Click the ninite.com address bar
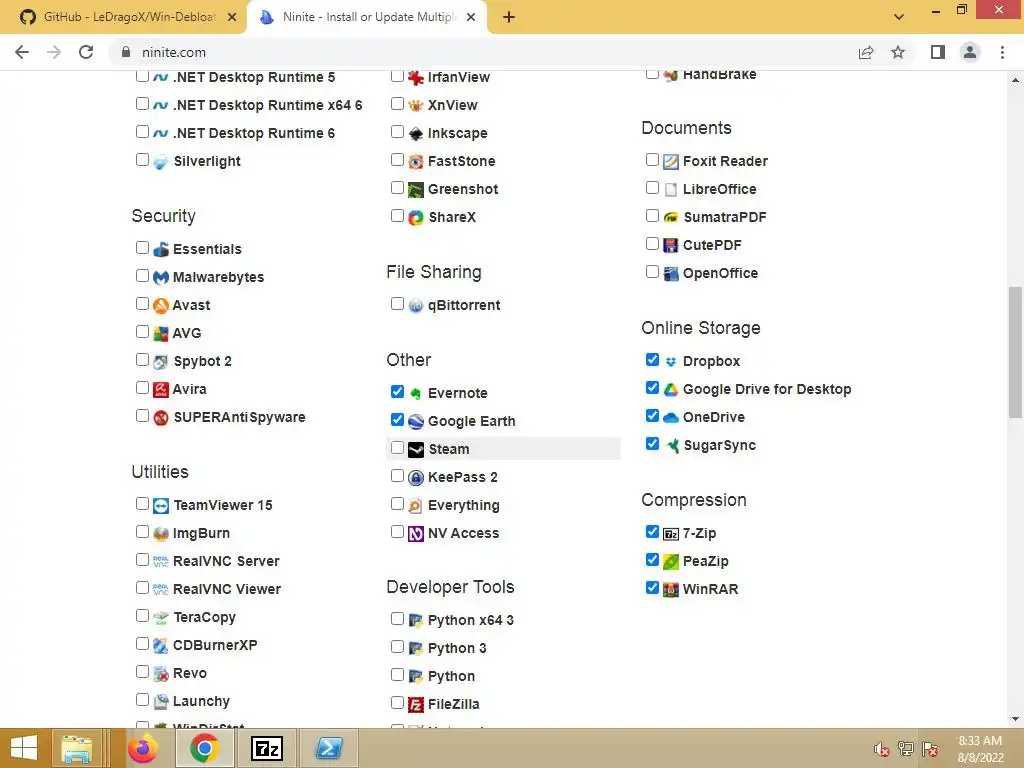This screenshot has height=768, width=1024. pyautogui.click(x=483, y=52)
